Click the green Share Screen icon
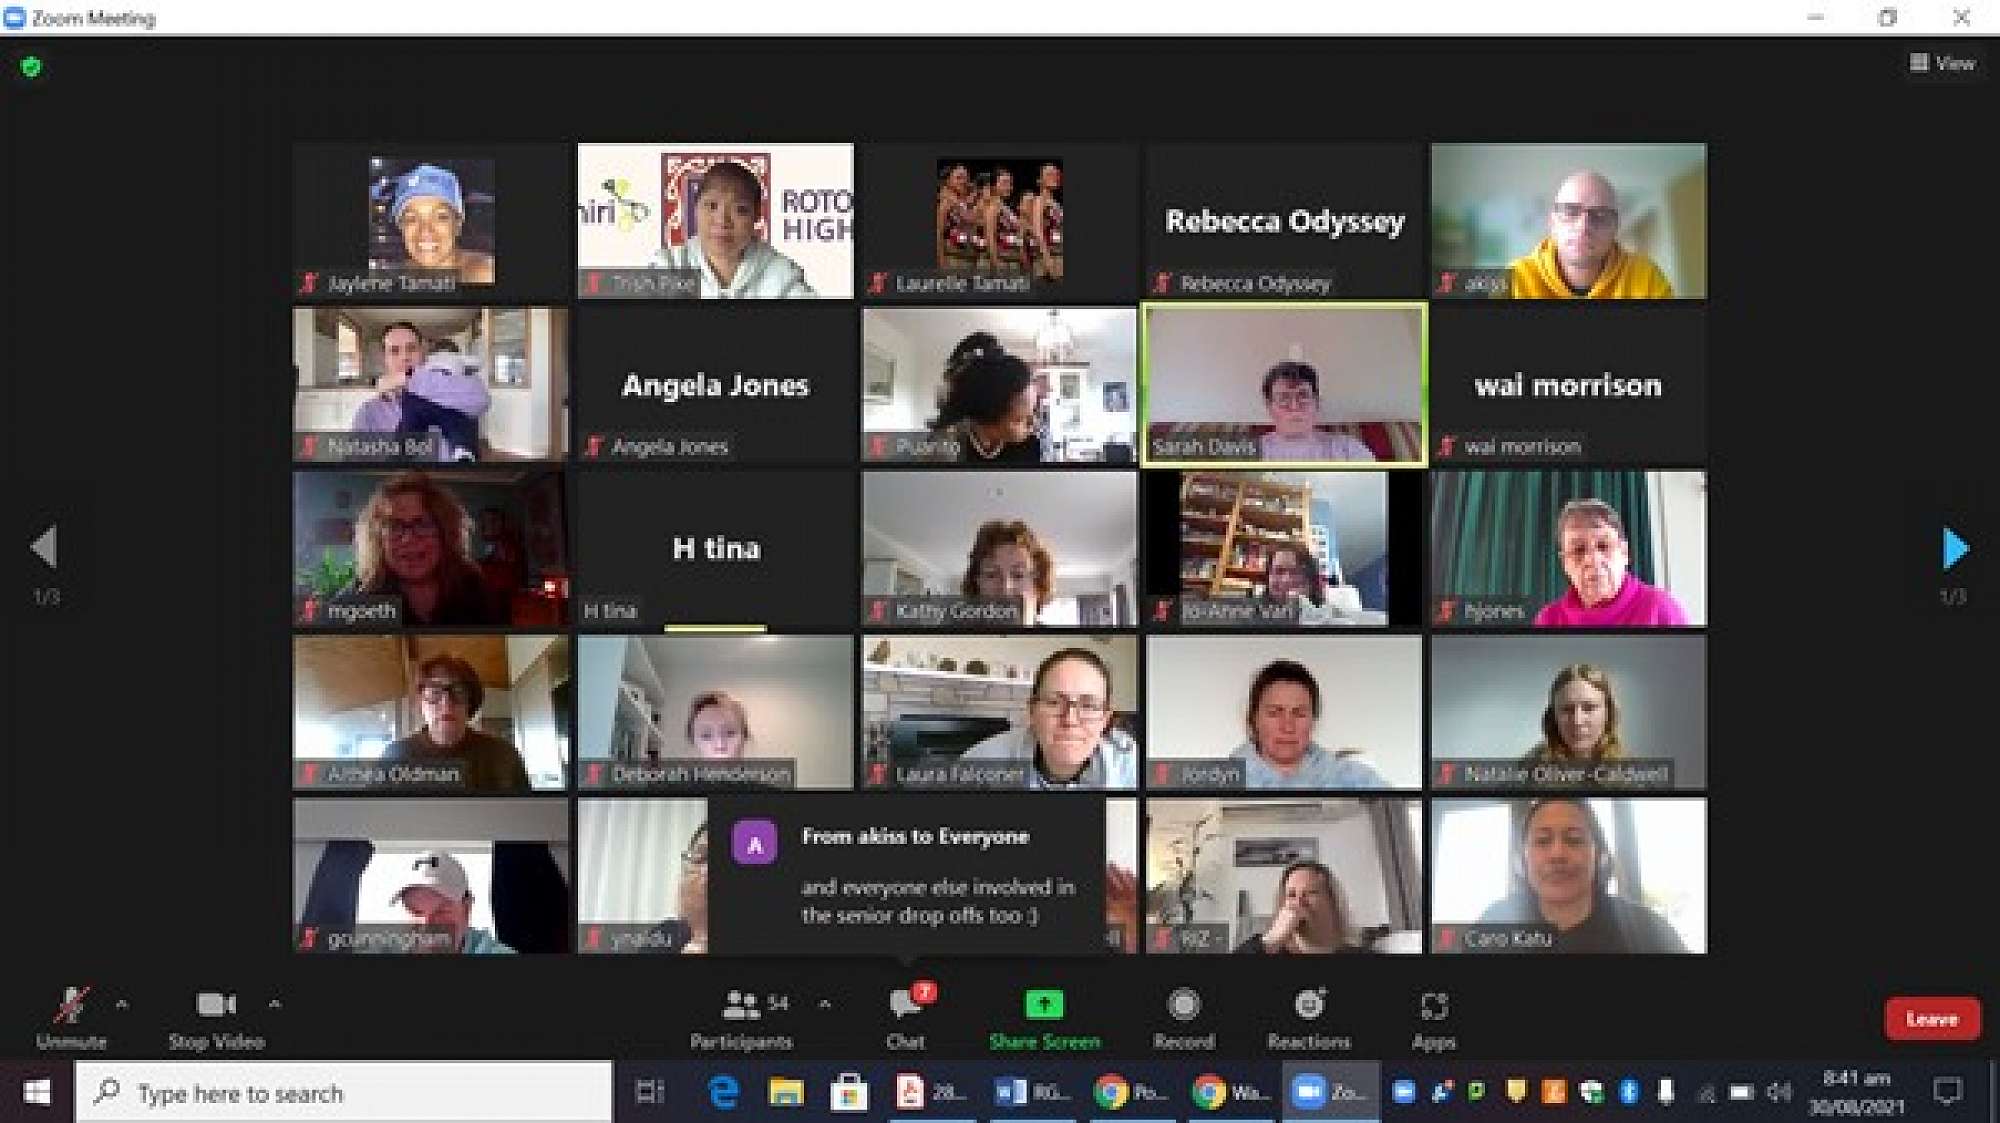The height and width of the screenshot is (1123, 2000). point(1044,1004)
